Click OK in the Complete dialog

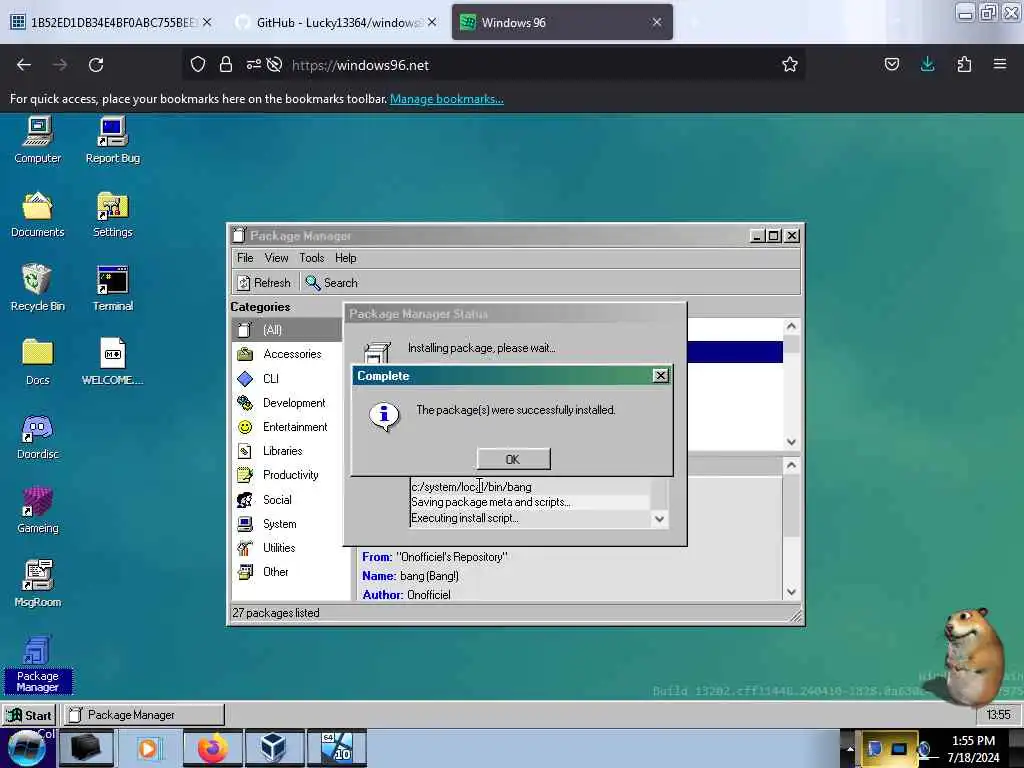[513, 459]
